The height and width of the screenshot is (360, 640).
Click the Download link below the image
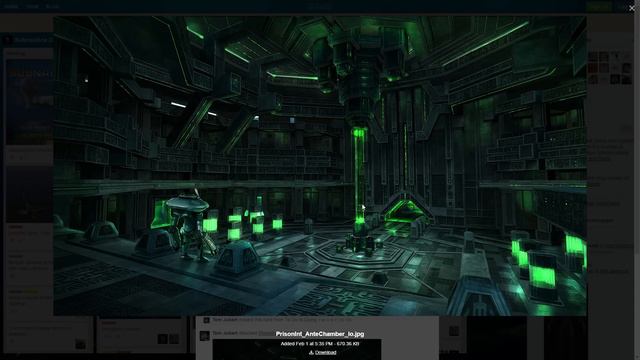point(325,353)
